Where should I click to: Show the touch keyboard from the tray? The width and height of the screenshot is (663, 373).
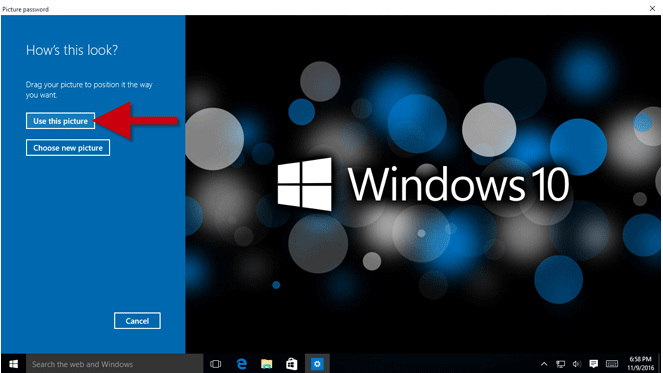(612, 364)
